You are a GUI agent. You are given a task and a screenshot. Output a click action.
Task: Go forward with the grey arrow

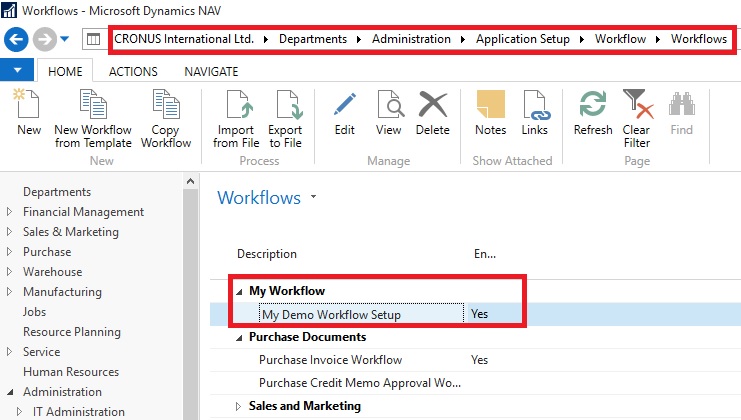(44, 39)
